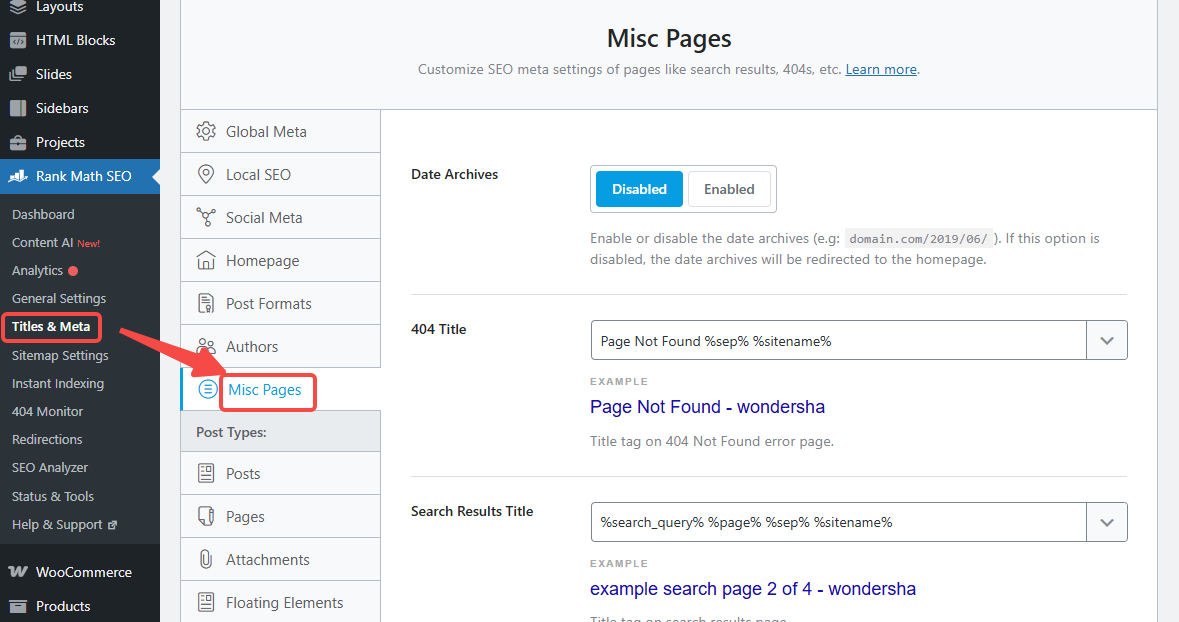
Task: Click the WooCommerce logo icon in sidebar
Action: pyautogui.click(x=18, y=572)
